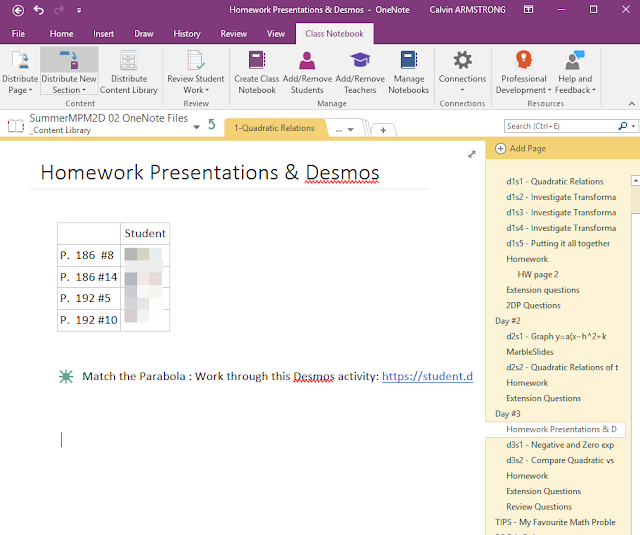
Task: Click the P. 192 #5 table cell
Action: (89, 298)
